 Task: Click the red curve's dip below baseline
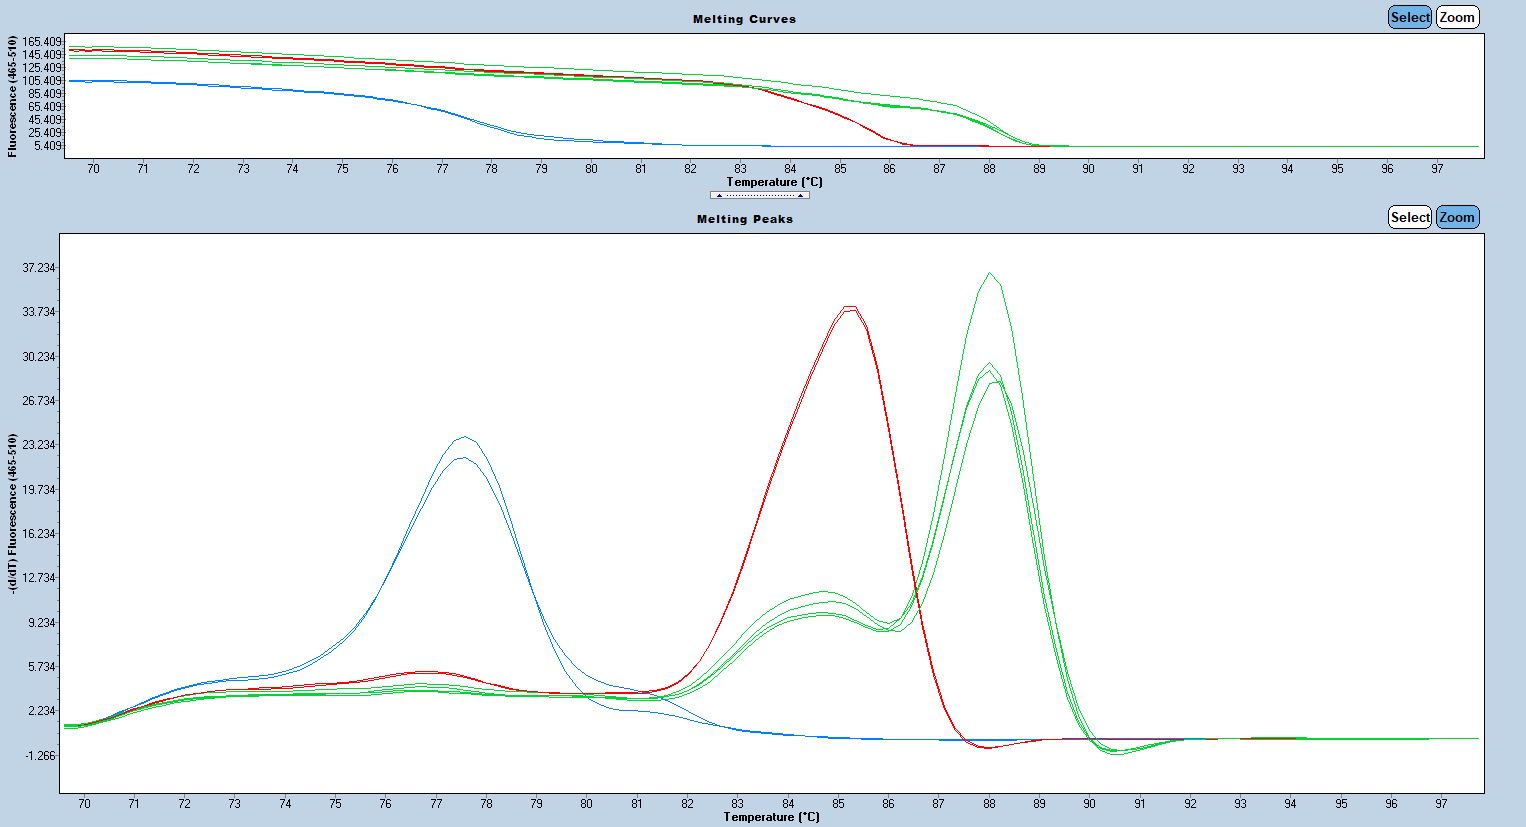[x=988, y=747]
